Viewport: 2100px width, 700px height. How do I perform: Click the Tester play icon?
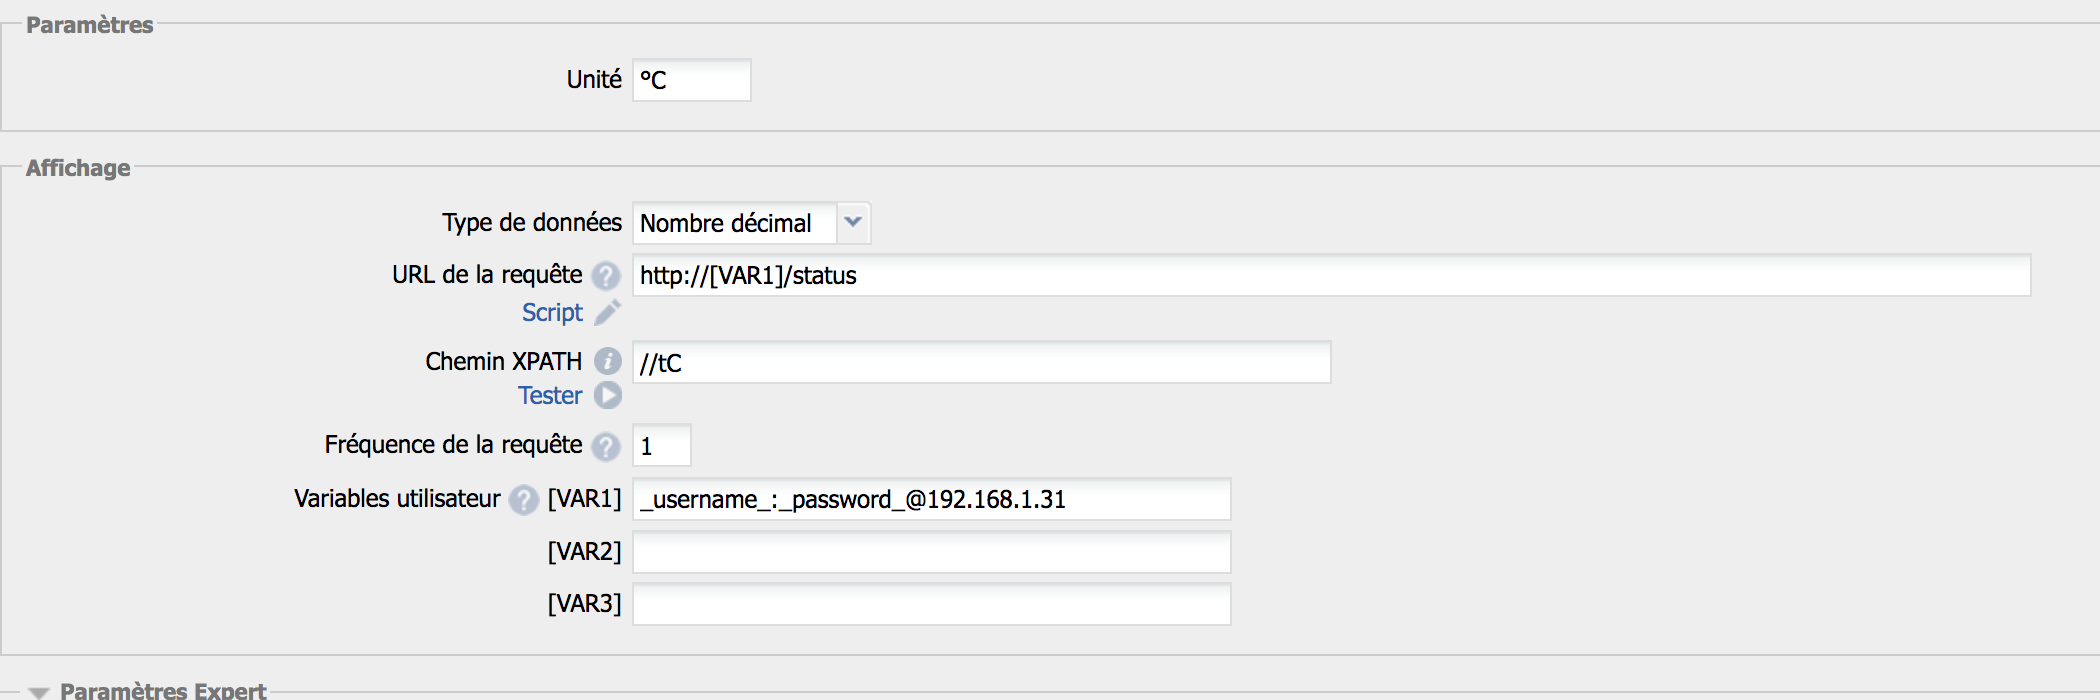pos(607,396)
